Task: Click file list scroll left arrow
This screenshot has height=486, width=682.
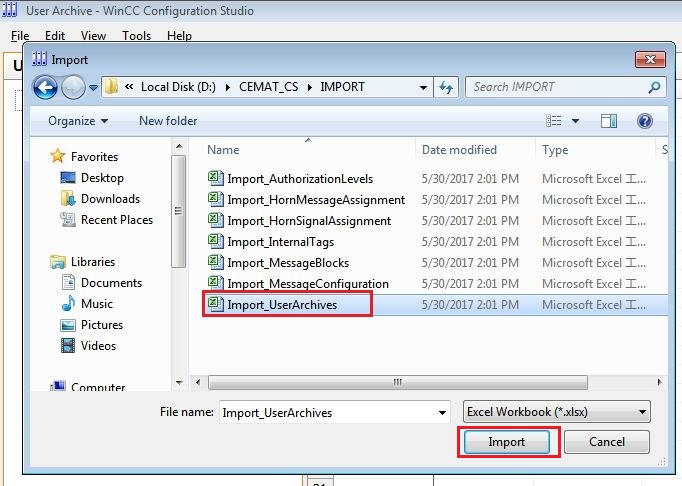Action: tap(198, 382)
